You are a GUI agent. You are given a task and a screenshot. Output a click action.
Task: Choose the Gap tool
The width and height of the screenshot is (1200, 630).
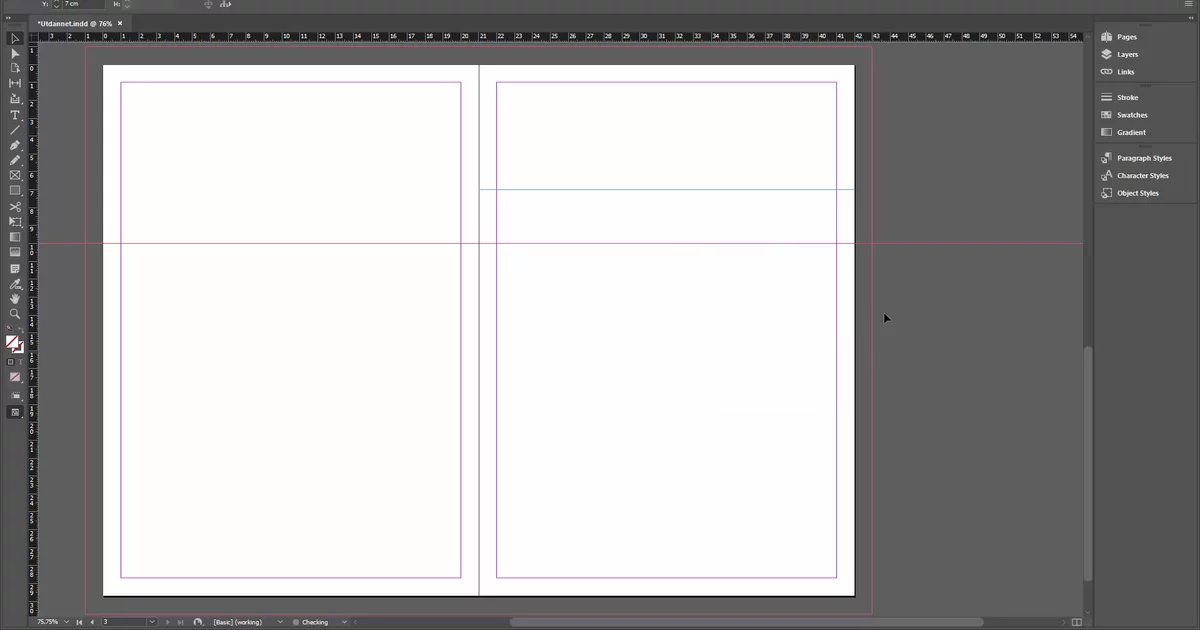coord(15,83)
